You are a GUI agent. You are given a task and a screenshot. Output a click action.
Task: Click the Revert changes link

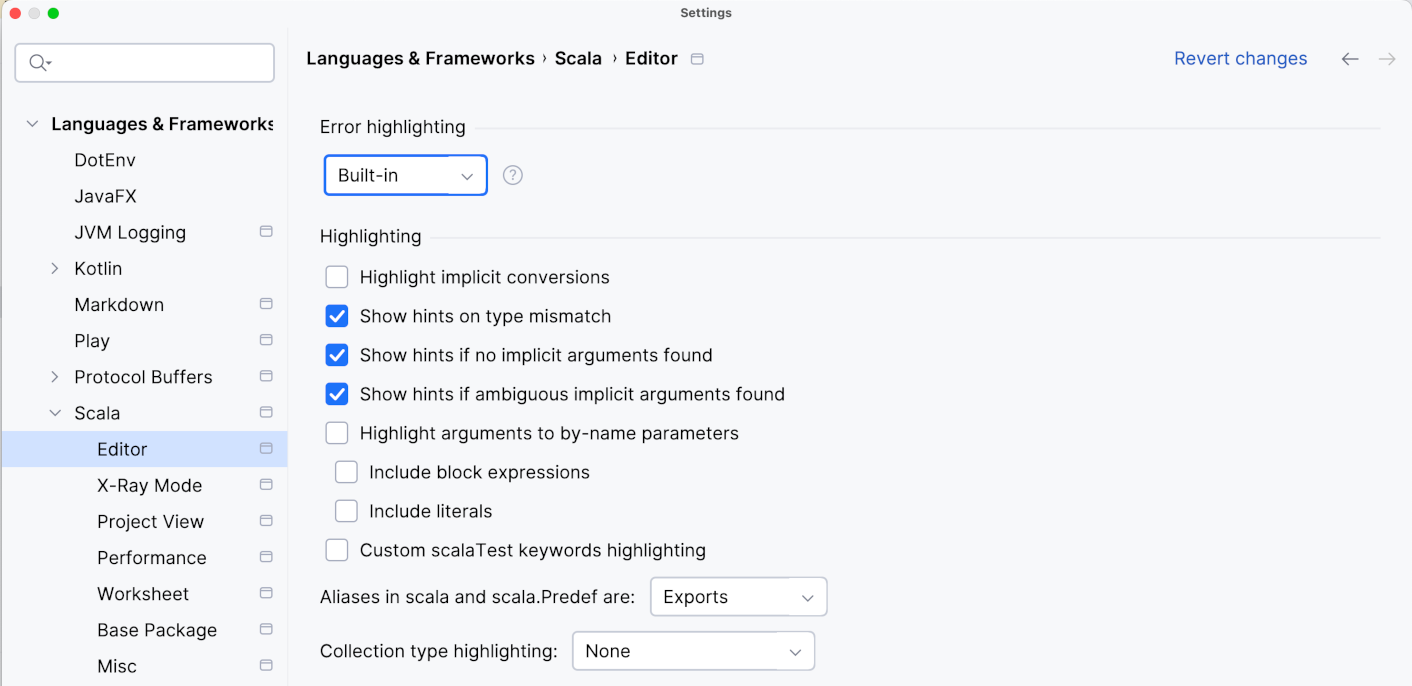coord(1240,59)
